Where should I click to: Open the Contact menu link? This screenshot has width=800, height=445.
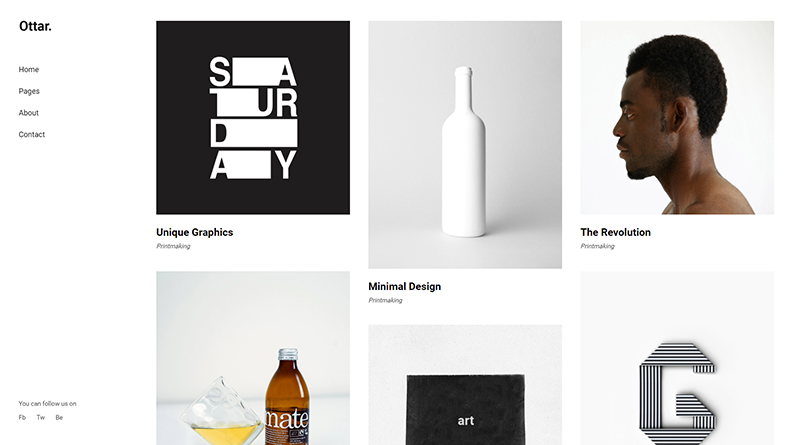click(32, 135)
